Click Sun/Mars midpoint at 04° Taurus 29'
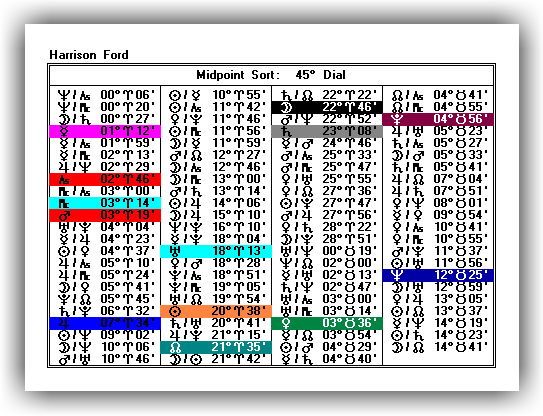The image size is (543, 416). pyautogui.click(x=328, y=347)
